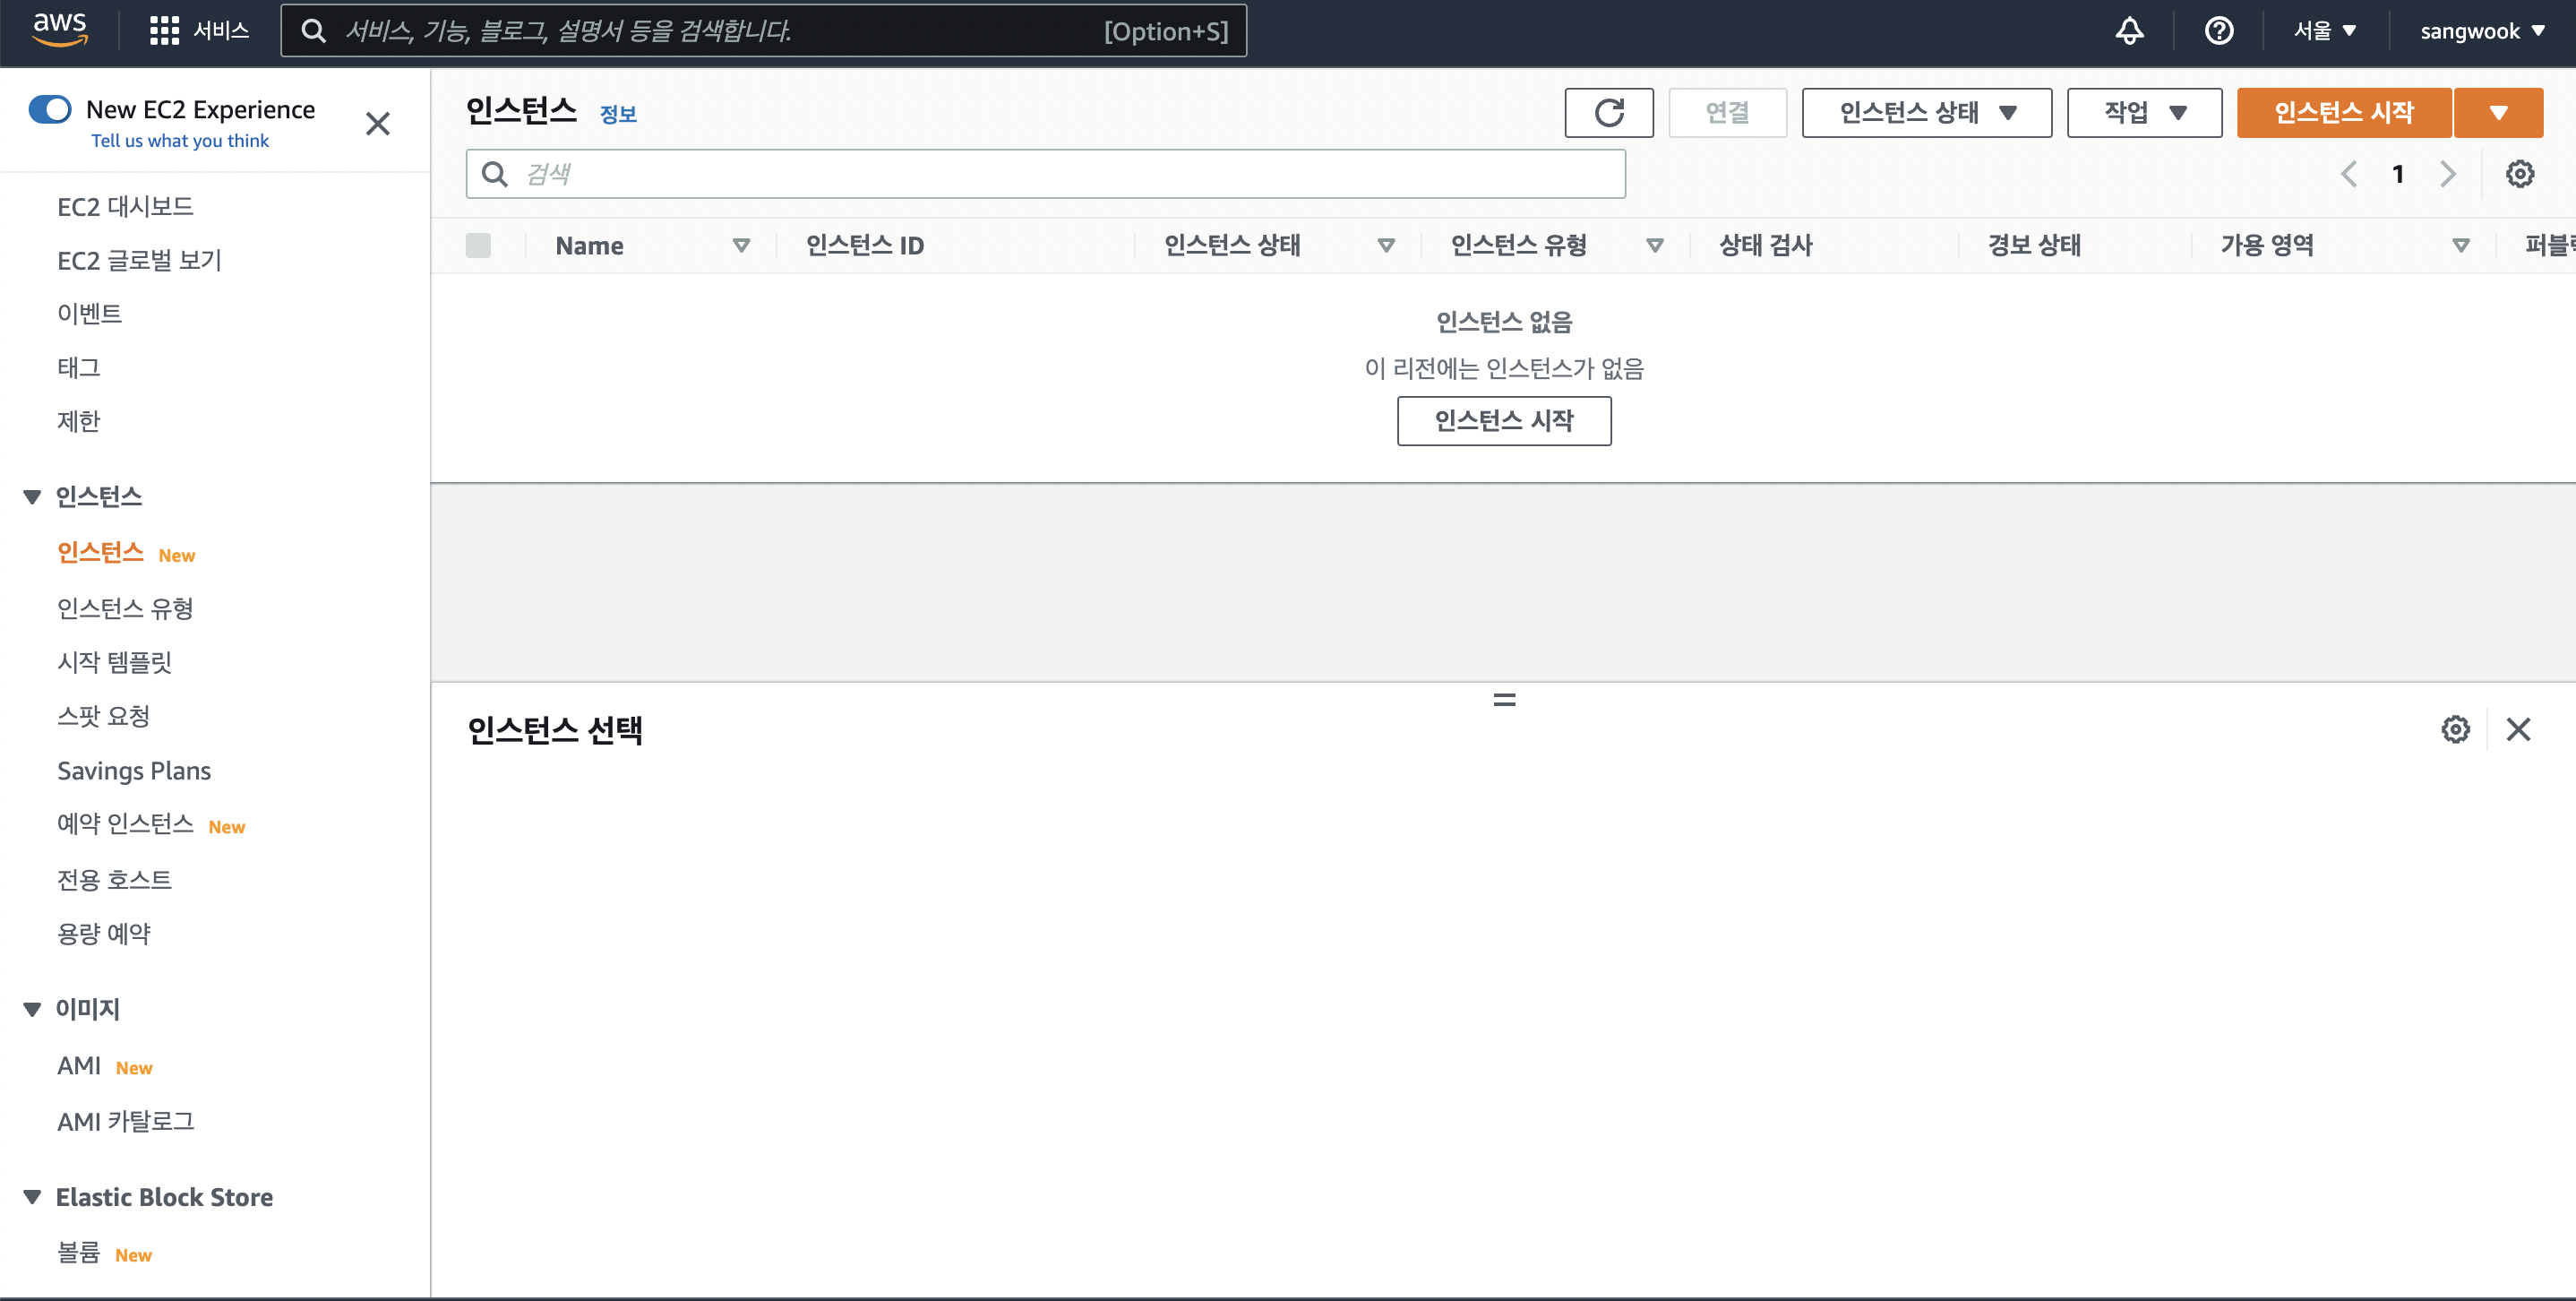Open the services grid menu icon

pos(164,31)
